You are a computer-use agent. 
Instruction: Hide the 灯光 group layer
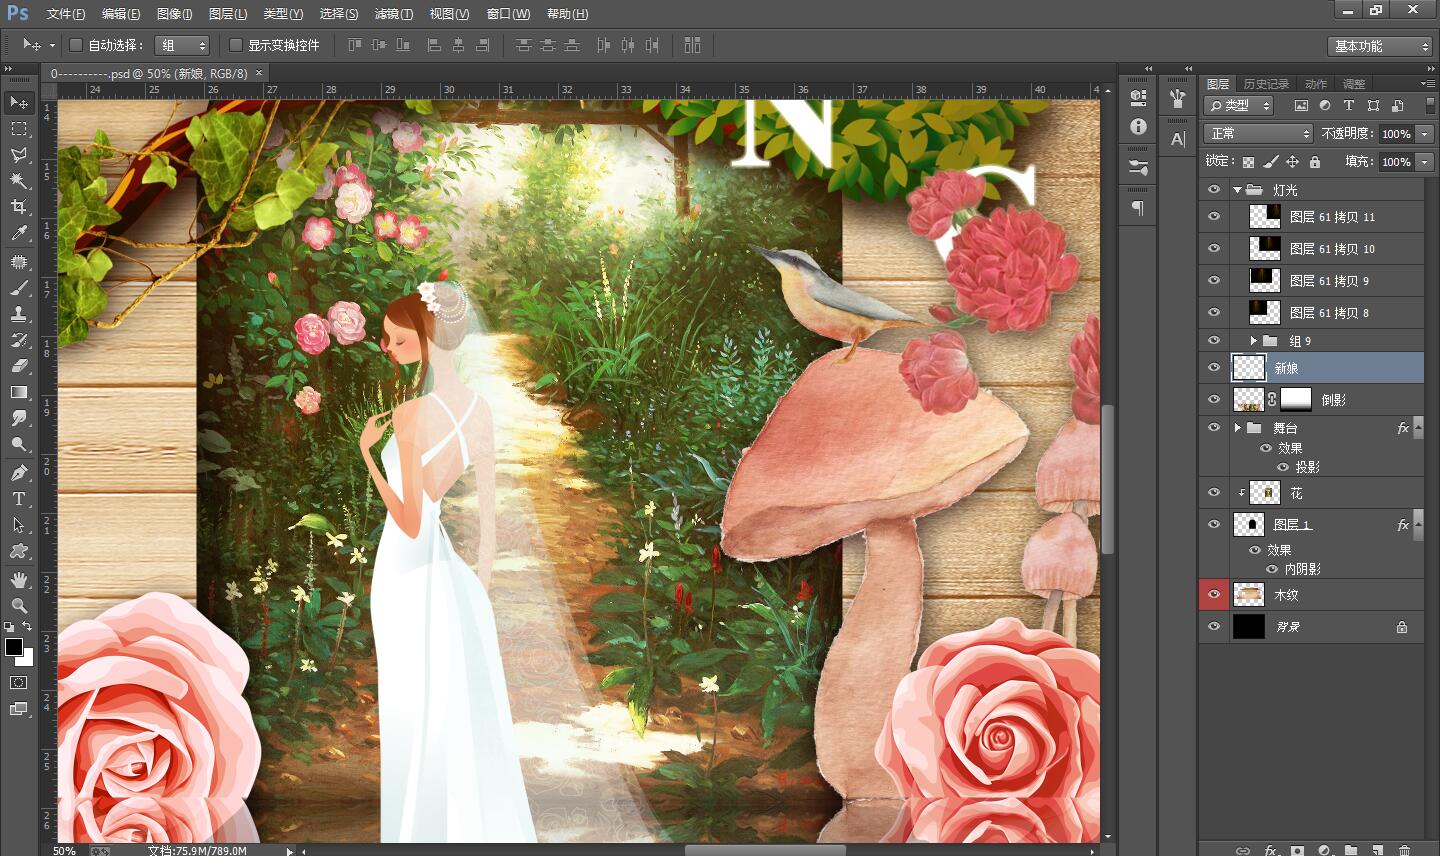click(x=1214, y=189)
